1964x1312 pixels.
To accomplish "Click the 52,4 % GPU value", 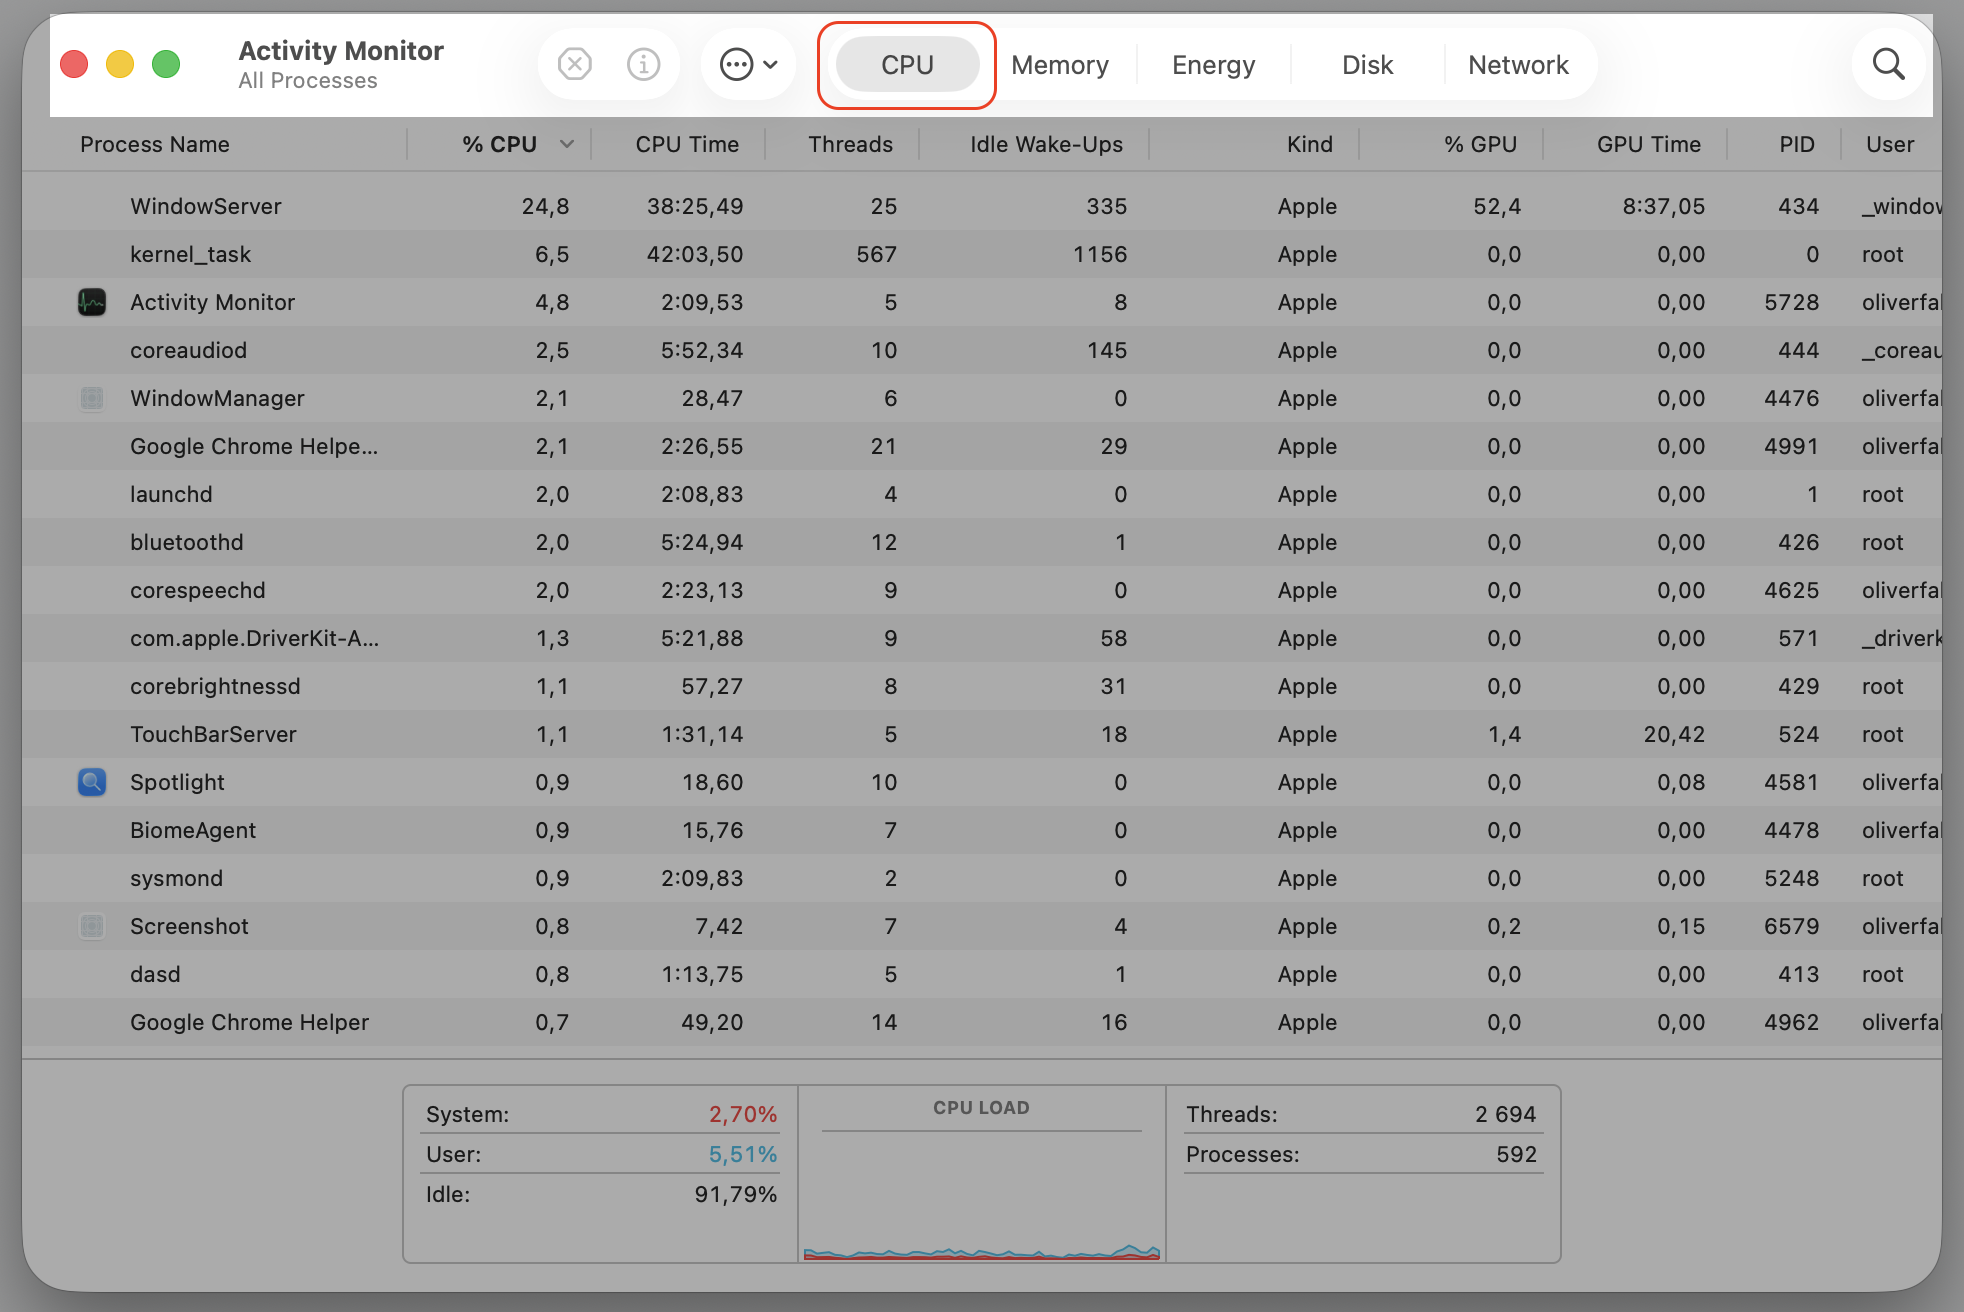I will pos(1497,206).
